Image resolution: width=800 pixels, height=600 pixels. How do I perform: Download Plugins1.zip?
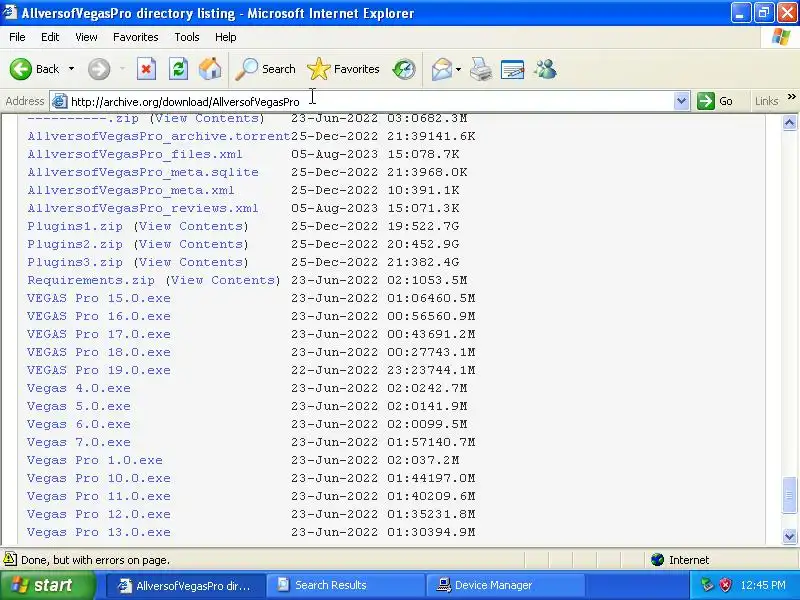[x=75, y=226]
